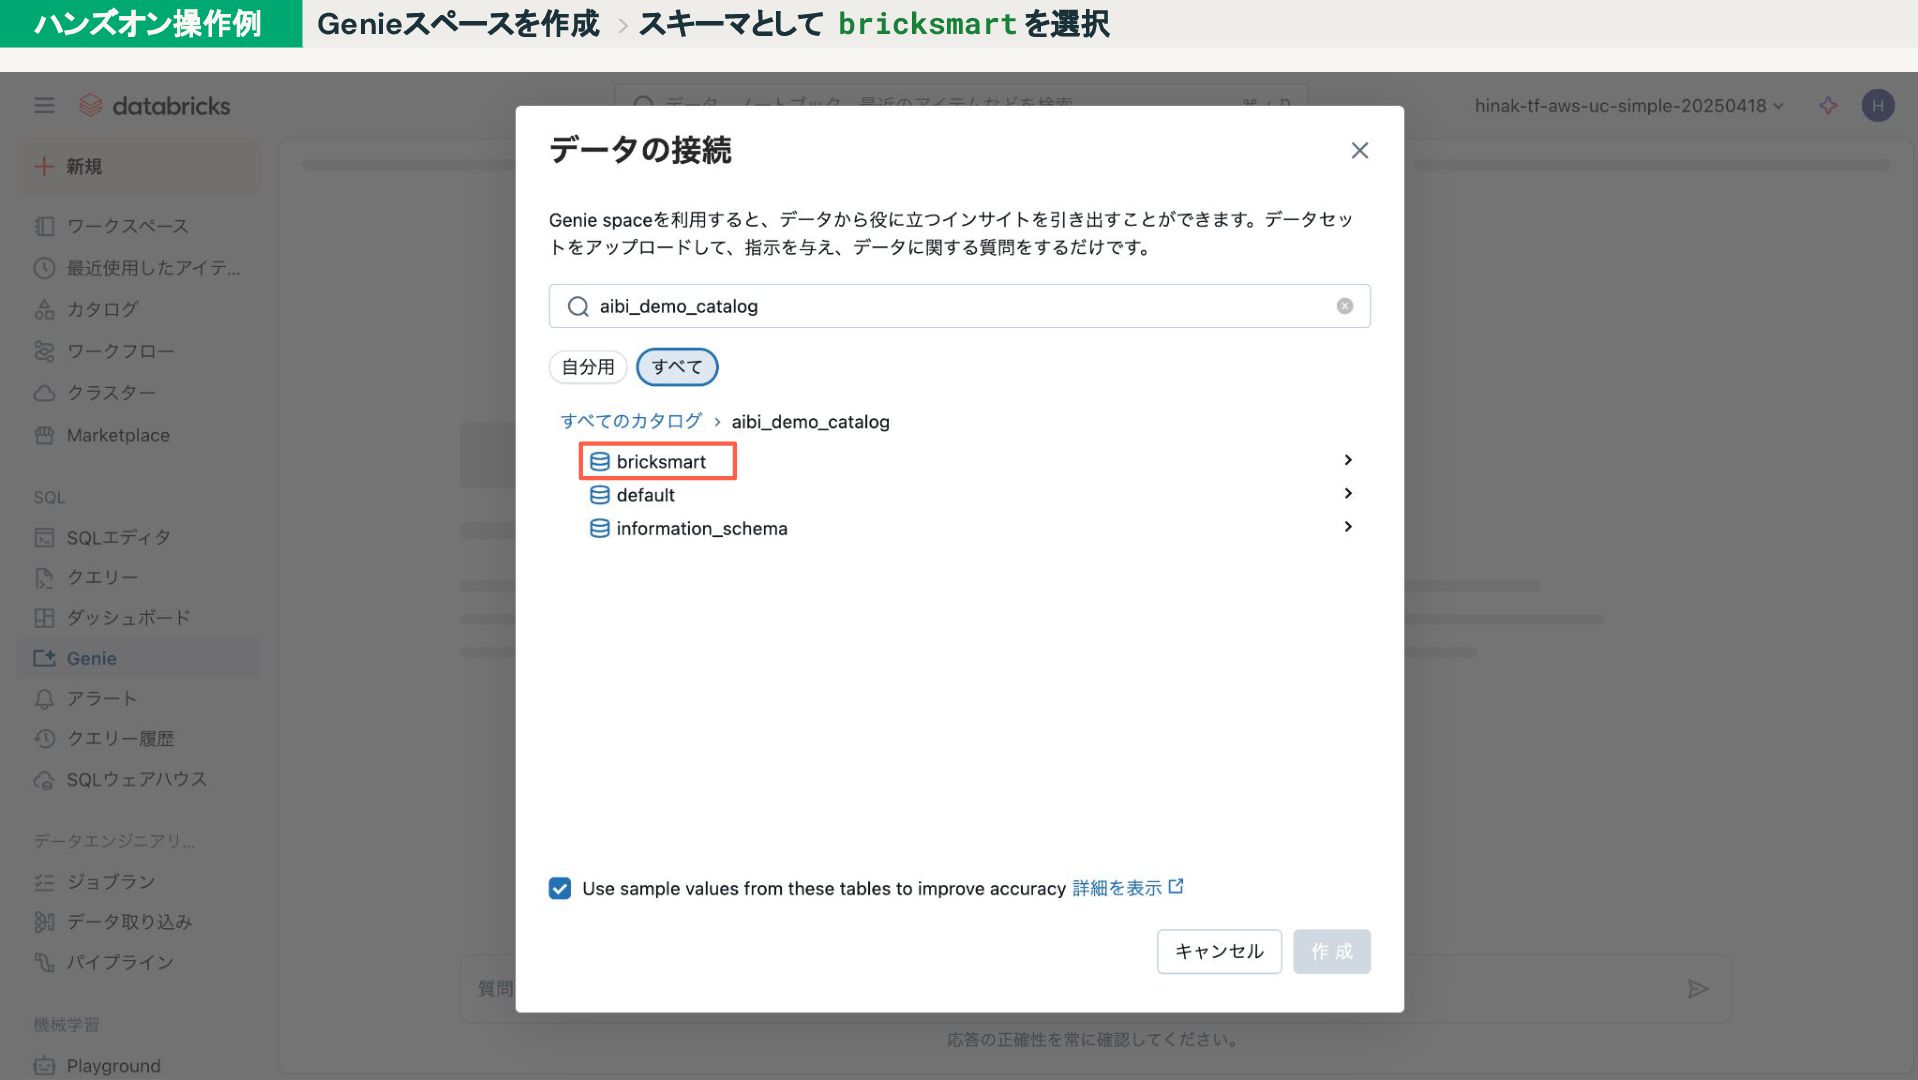Click the 最近使用したアイテム clock icon

(x=44, y=268)
